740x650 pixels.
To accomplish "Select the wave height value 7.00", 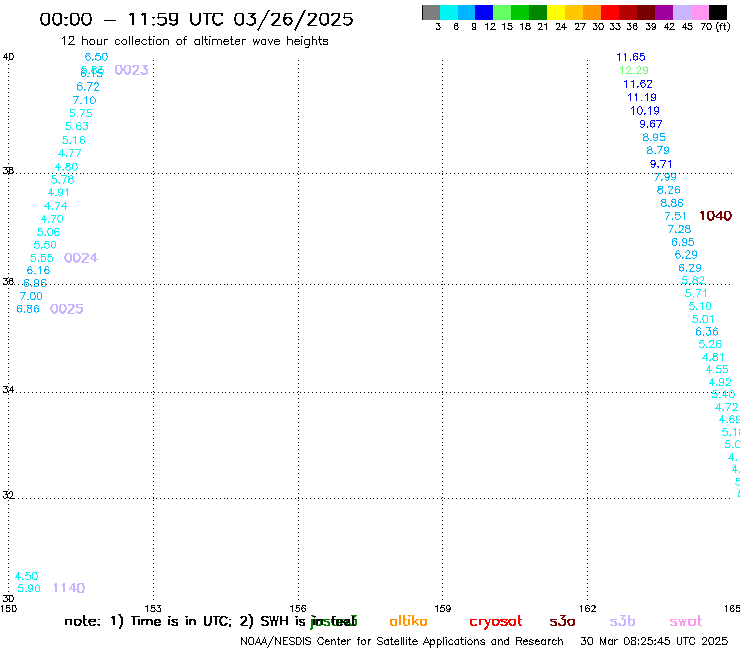I will point(31,296).
